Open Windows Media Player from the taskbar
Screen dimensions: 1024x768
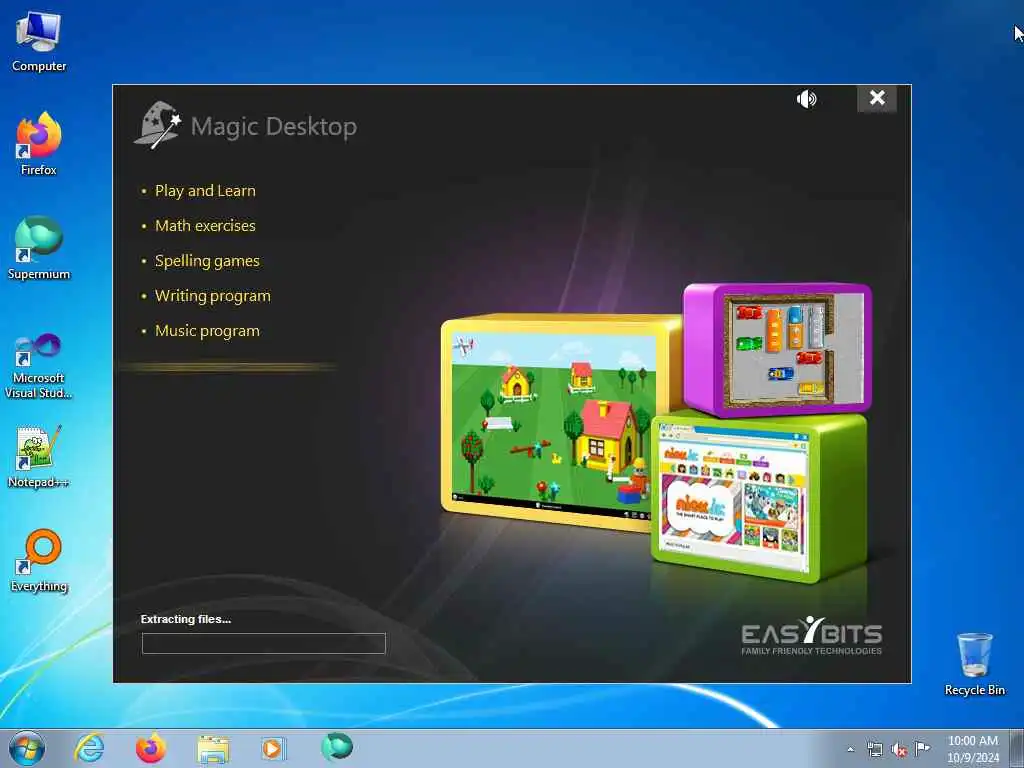[274, 749]
